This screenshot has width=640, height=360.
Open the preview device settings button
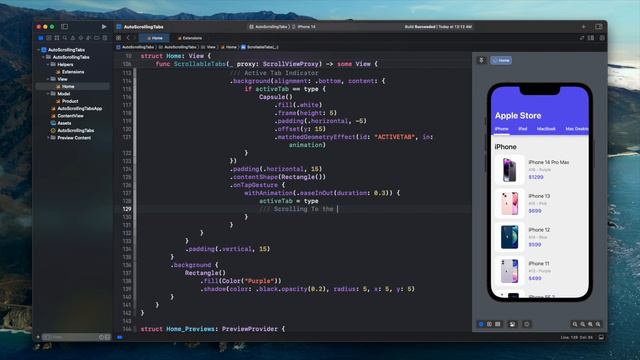(512, 324)
